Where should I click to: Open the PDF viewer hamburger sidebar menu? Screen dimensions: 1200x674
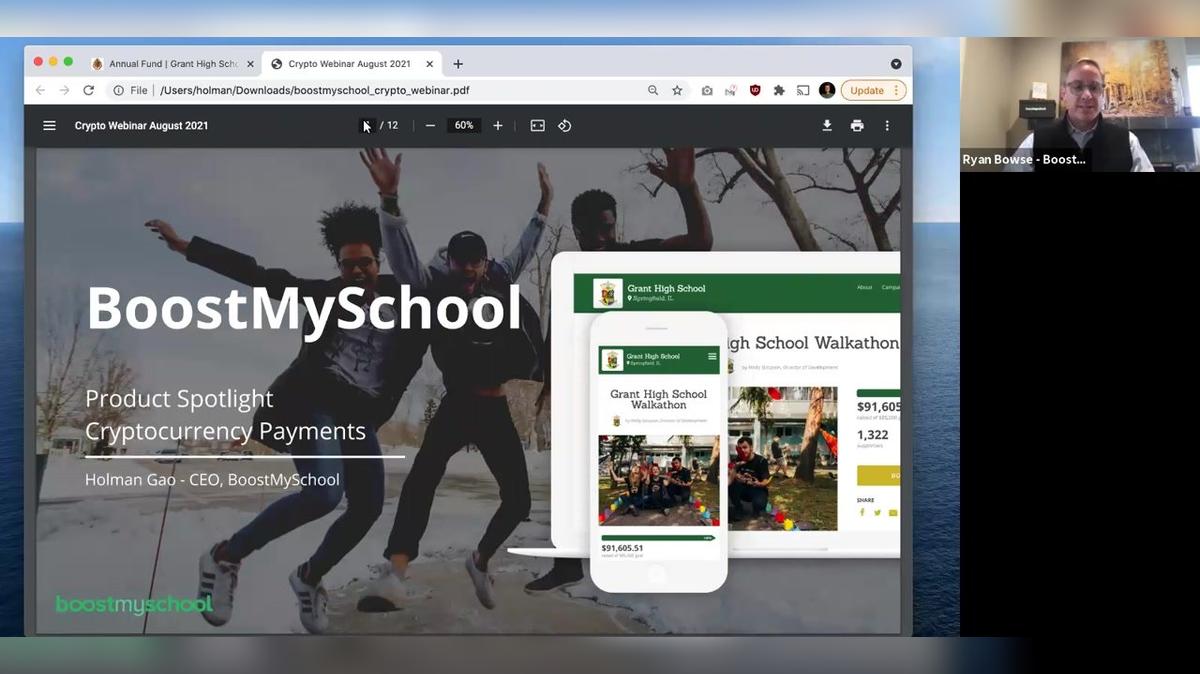pyautogui.click(x=49, y=125)
